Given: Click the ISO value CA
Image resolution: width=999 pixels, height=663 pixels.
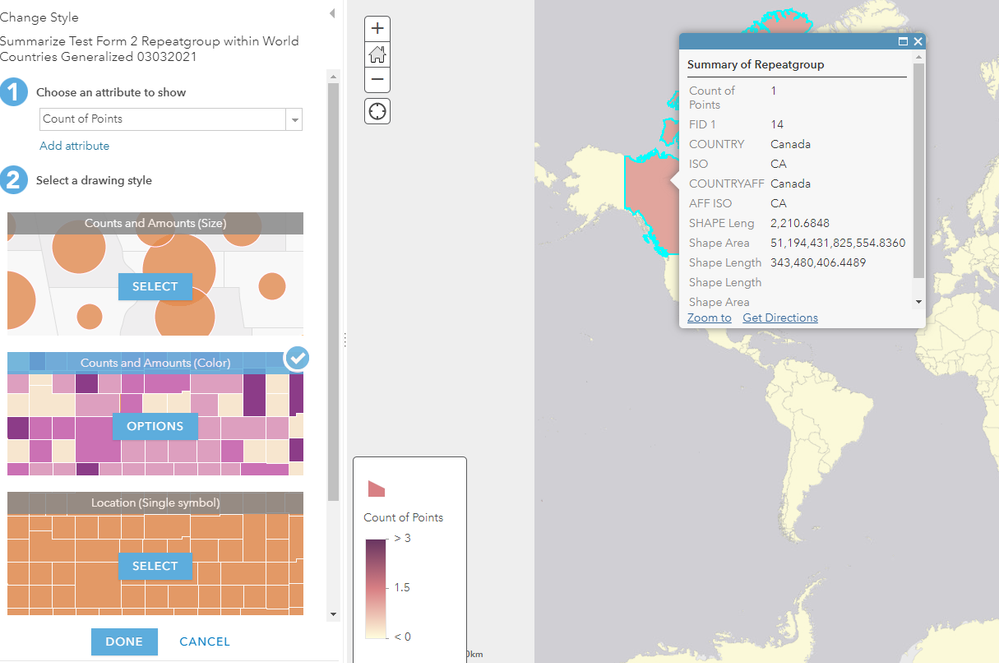Looking at the screenshot, I should 779,164.
